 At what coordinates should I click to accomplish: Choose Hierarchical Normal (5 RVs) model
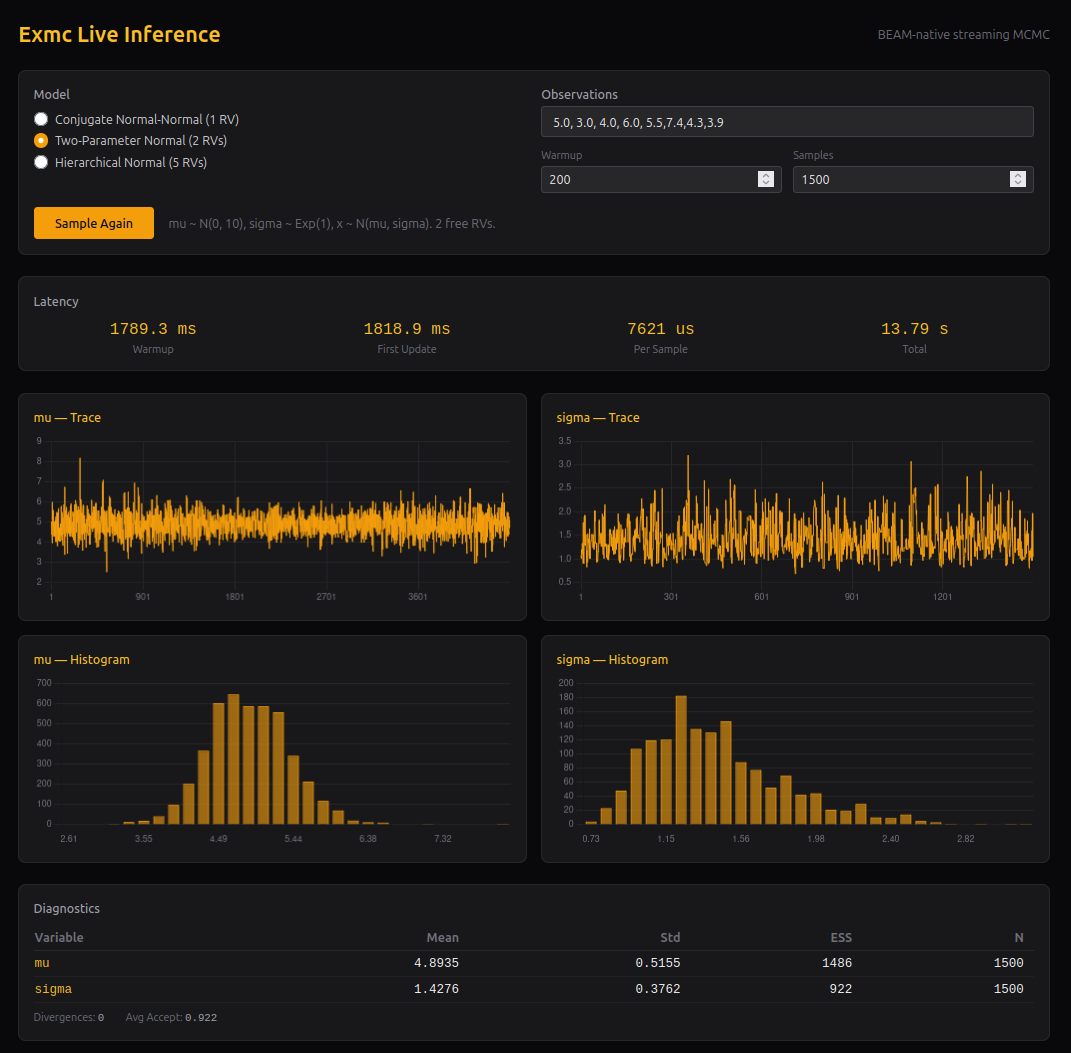tap(41, 162)
